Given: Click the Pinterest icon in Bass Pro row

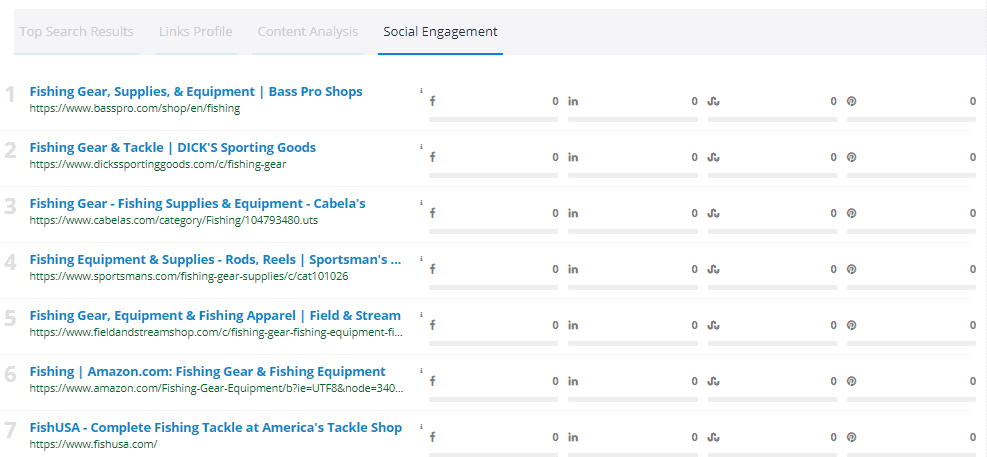Looking at the screenshot, I should pyautogui.click(x=851, y=101).
